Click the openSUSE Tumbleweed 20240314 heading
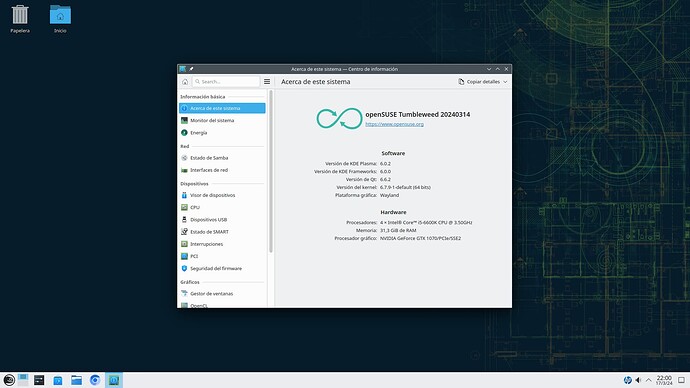The image size is (690, 388). click(418, 114)
